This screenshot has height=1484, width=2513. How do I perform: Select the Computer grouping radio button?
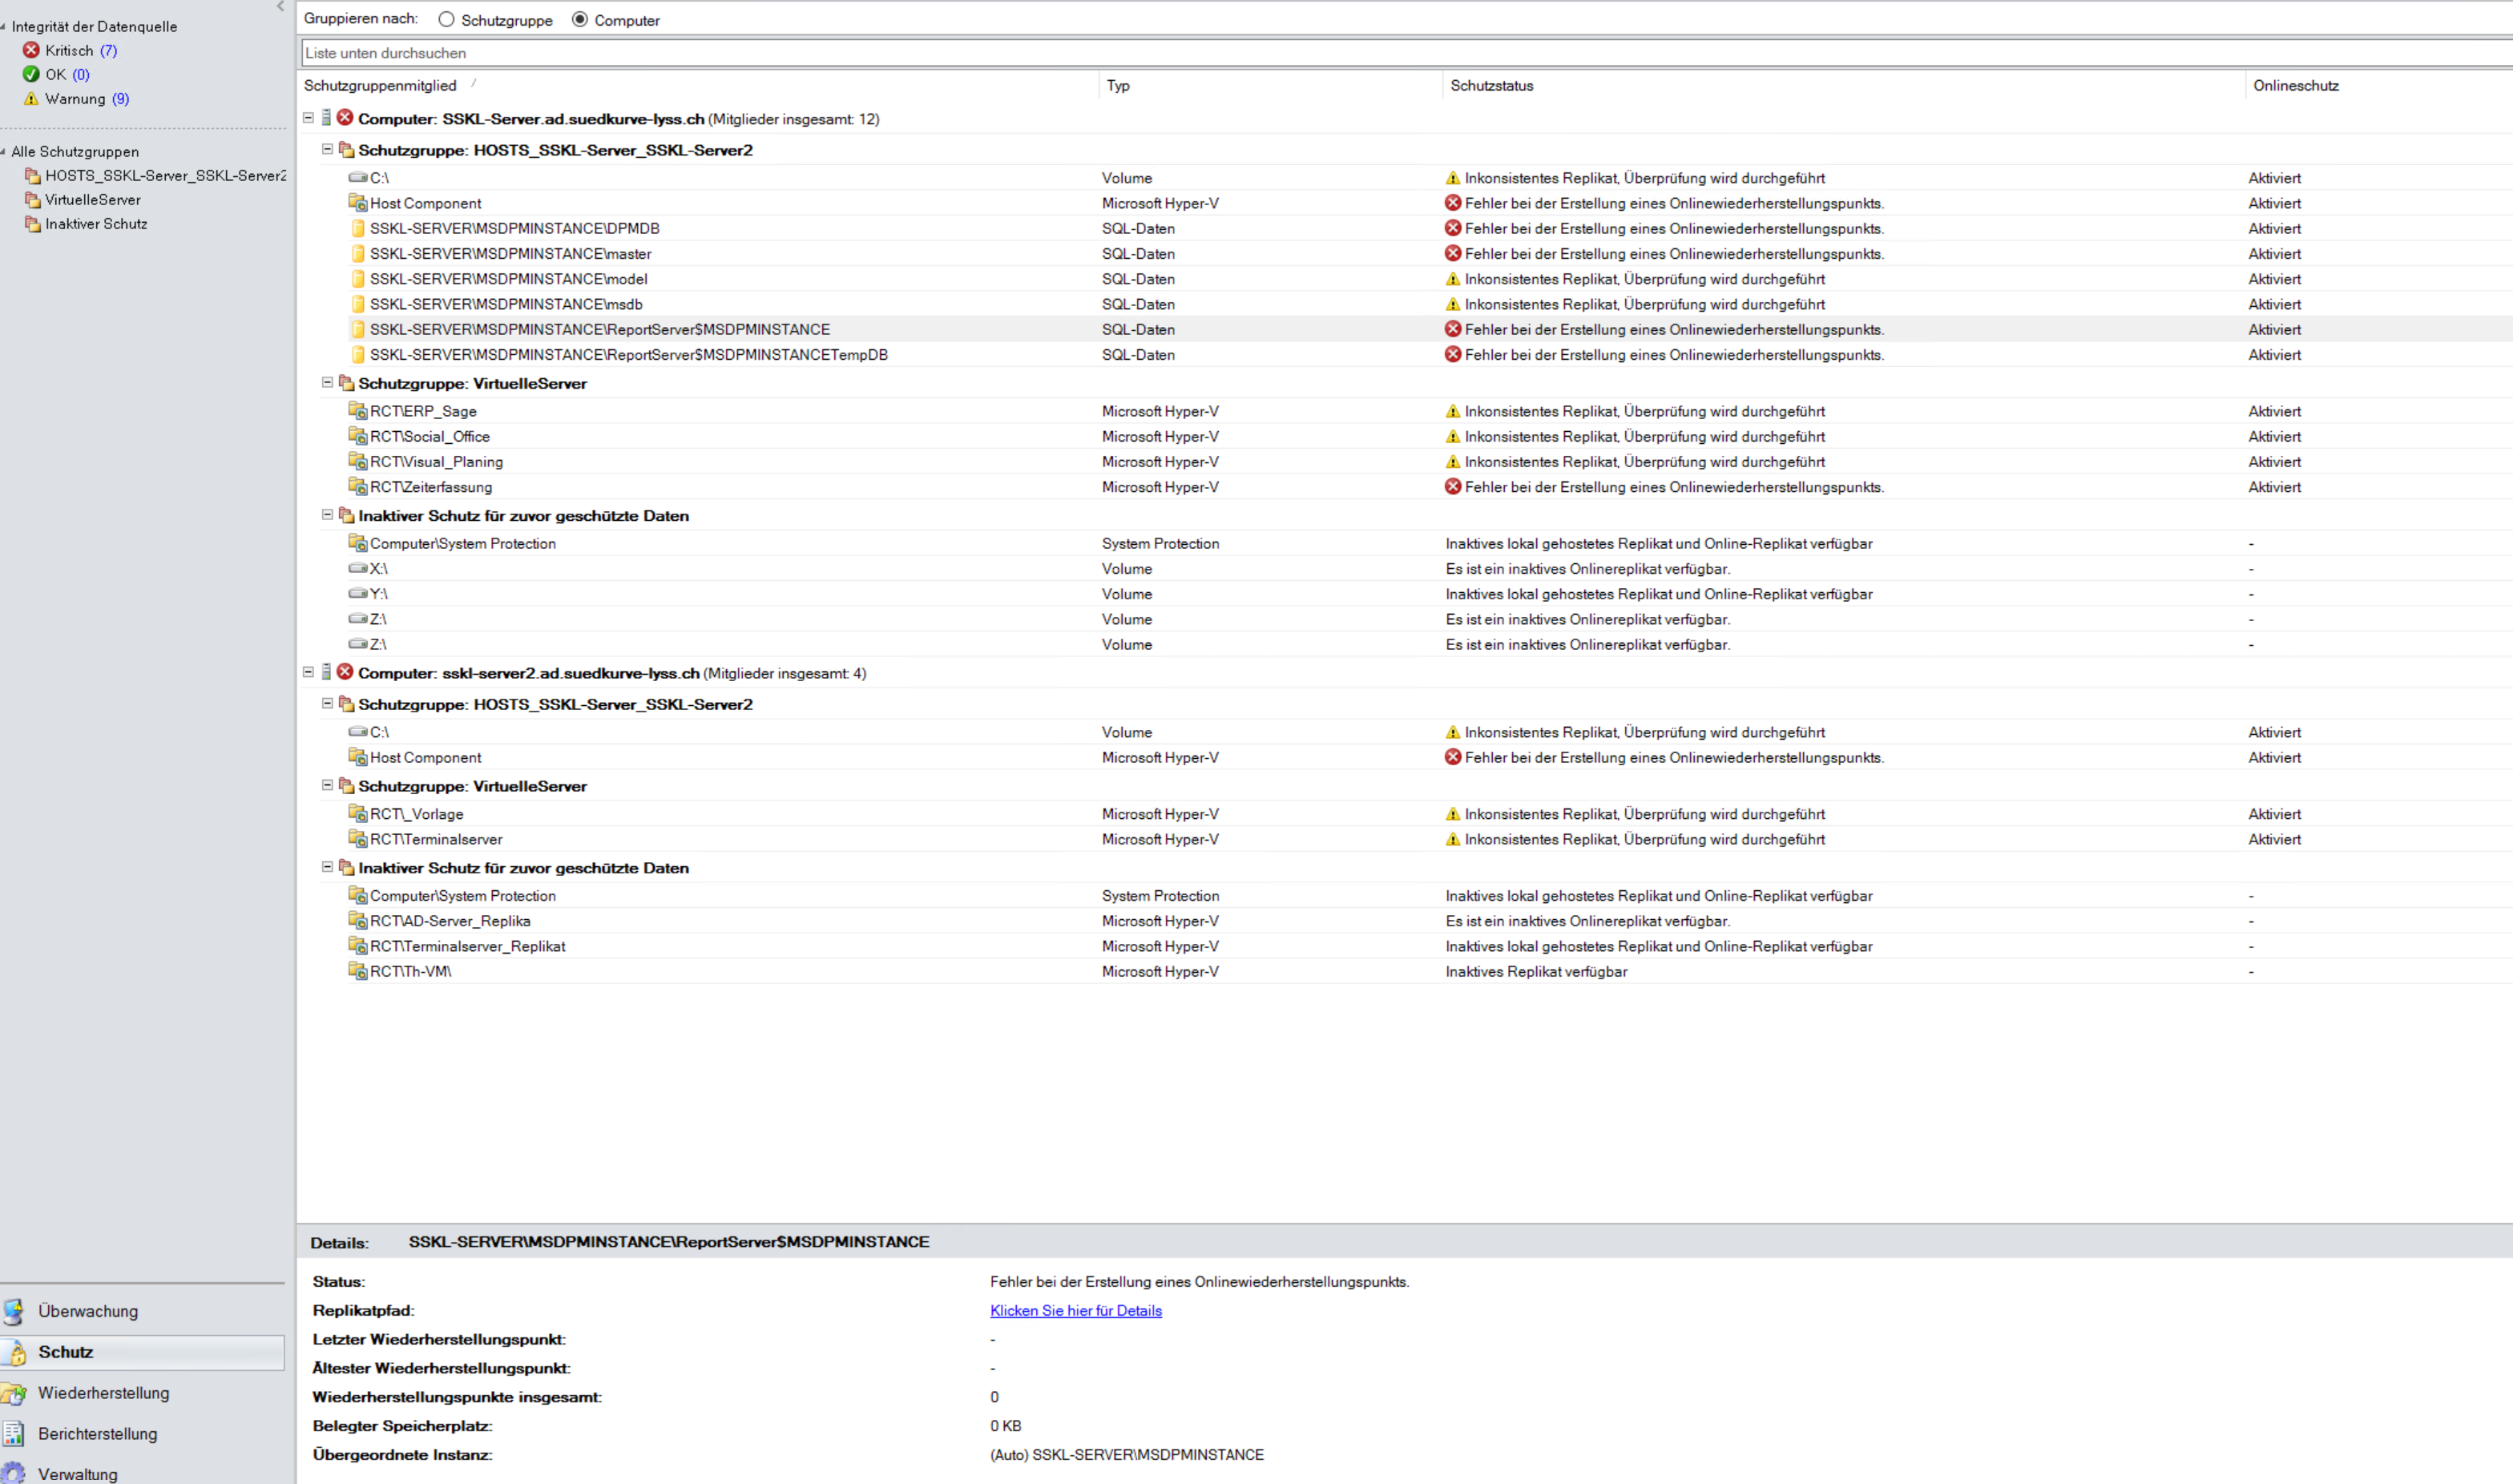580,20
